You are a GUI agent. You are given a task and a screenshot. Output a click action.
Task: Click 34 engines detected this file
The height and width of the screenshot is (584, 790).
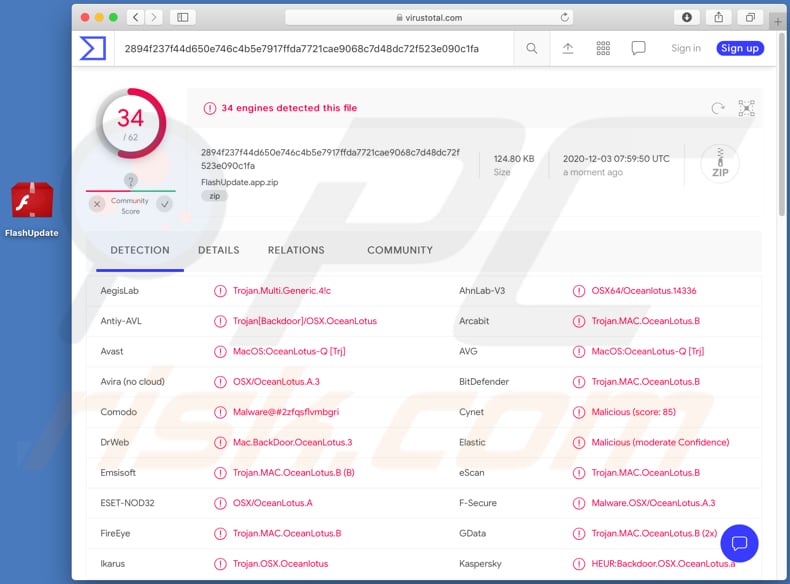point(289,108)
